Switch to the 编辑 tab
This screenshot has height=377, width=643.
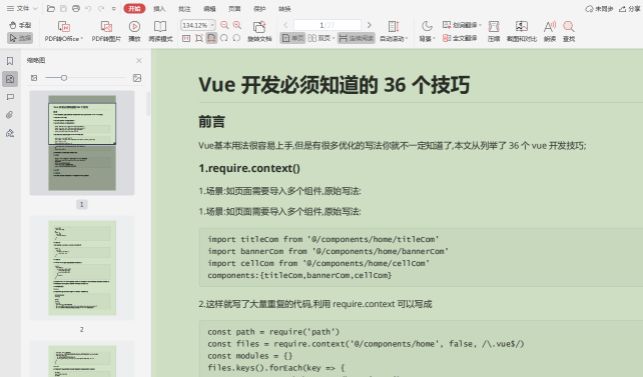click(x=210, y=9)
